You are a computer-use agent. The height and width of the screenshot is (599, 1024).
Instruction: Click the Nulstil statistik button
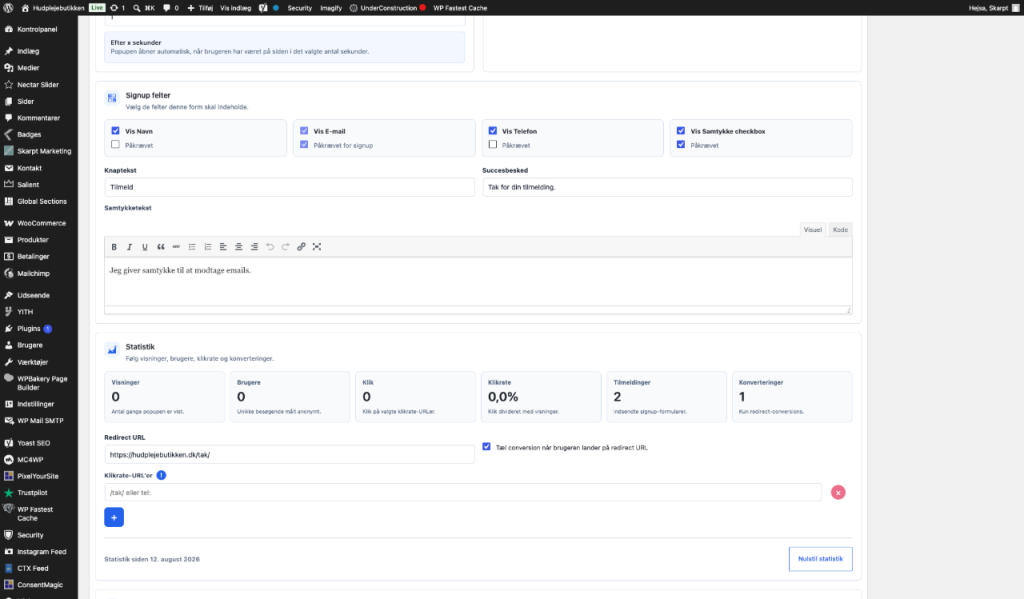(820, 559)
